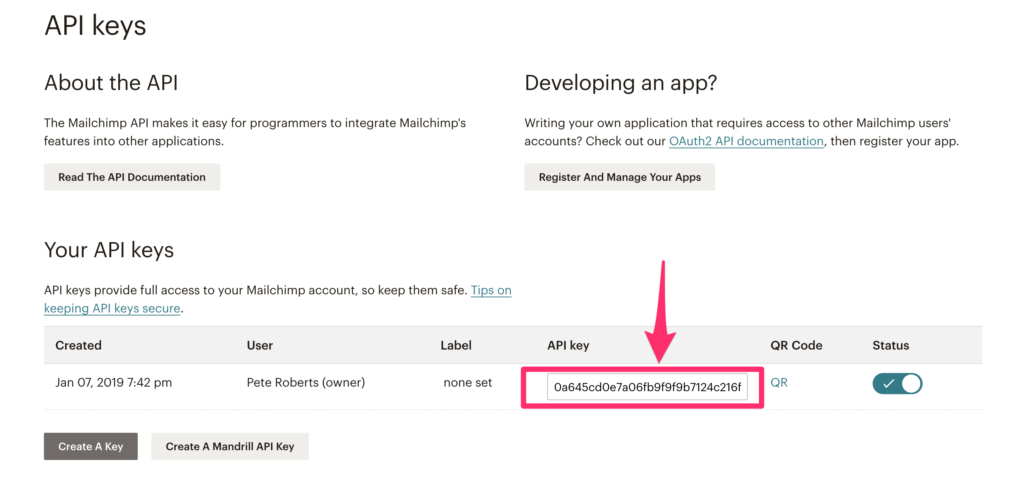Click the Created column header
The height and width of the screenshot is (488, 1024).
(x=78, y=345)
